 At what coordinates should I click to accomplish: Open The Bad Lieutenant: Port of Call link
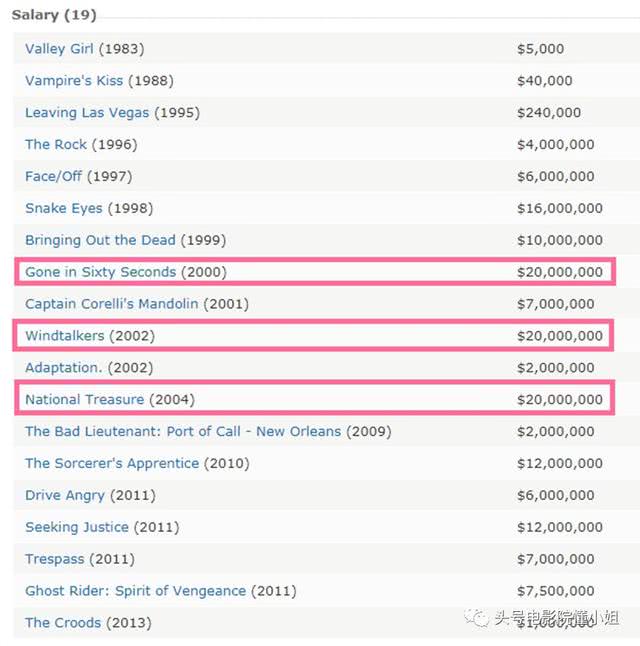pos(183,432)
